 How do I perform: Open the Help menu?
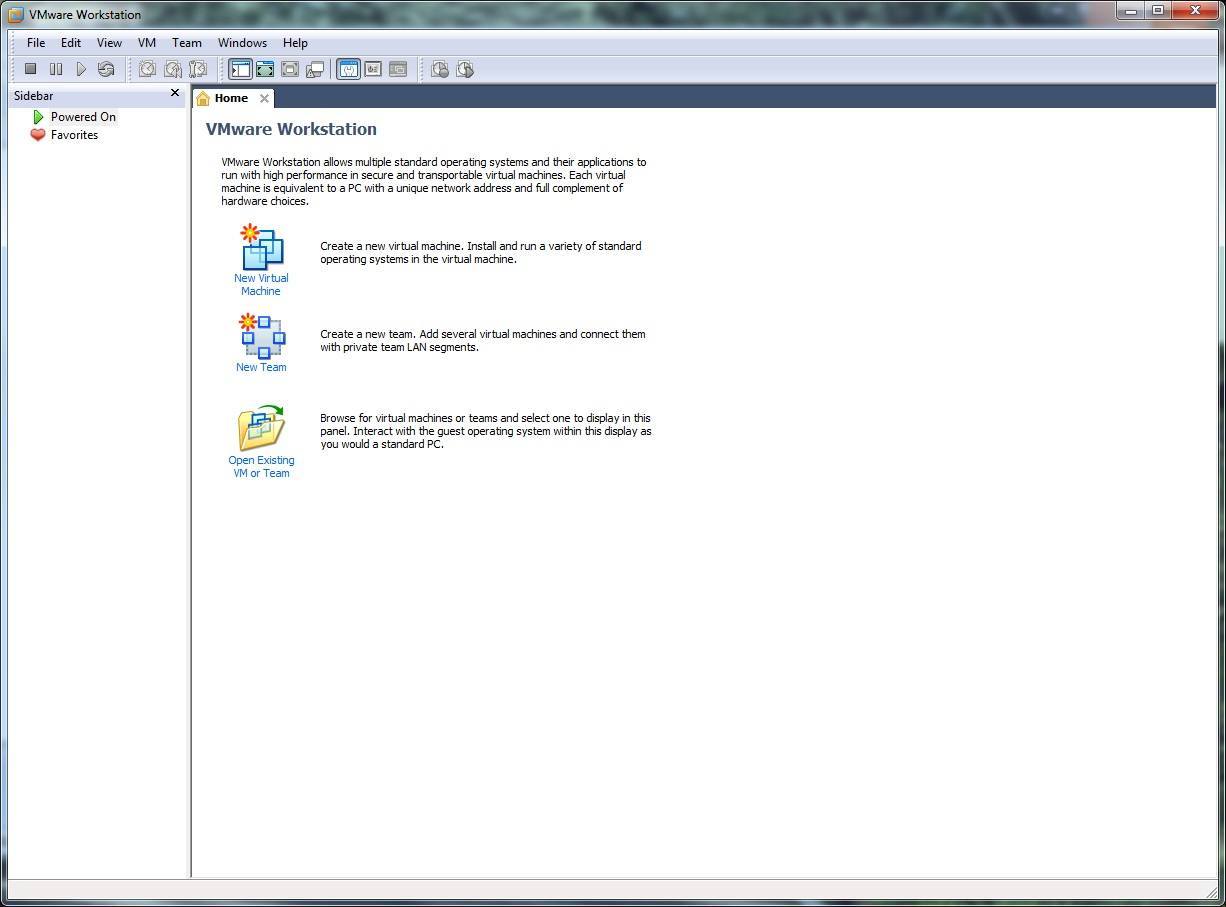click(295, 43)
